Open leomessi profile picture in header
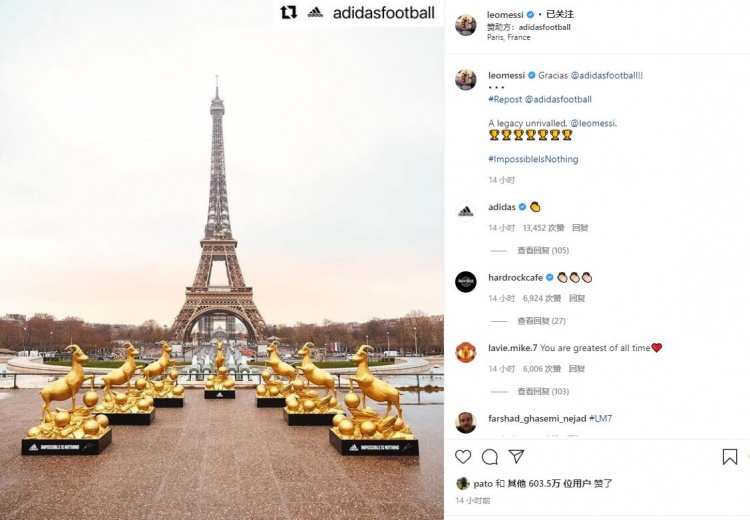 [465, 25]
